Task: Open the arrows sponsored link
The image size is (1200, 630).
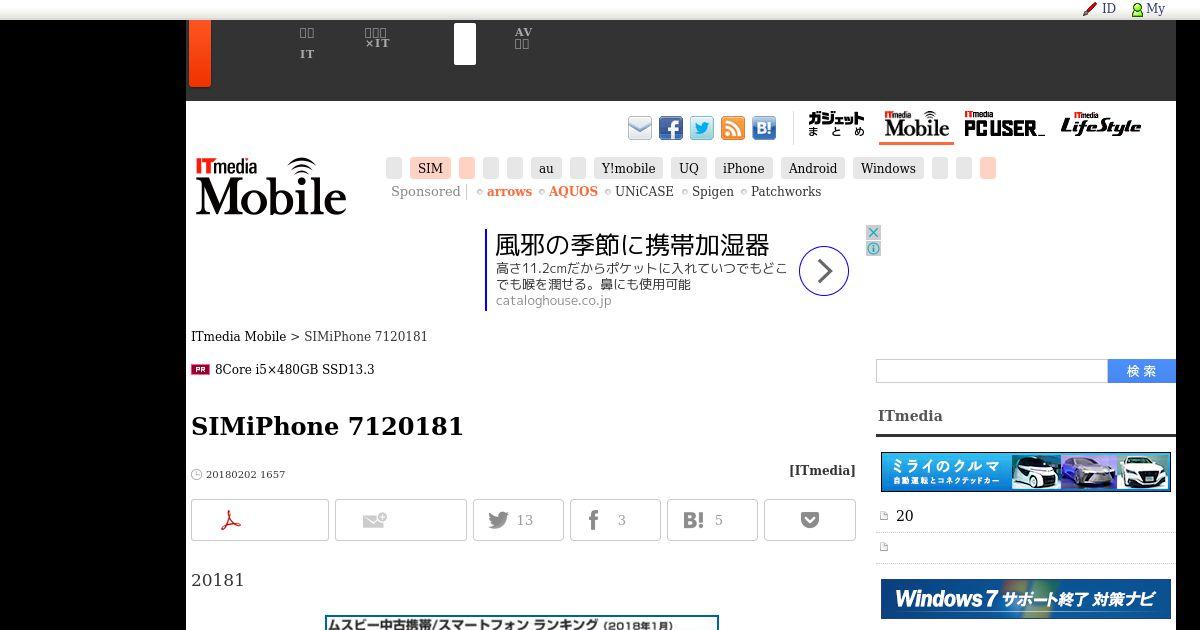Action: (x=509, y=192)
